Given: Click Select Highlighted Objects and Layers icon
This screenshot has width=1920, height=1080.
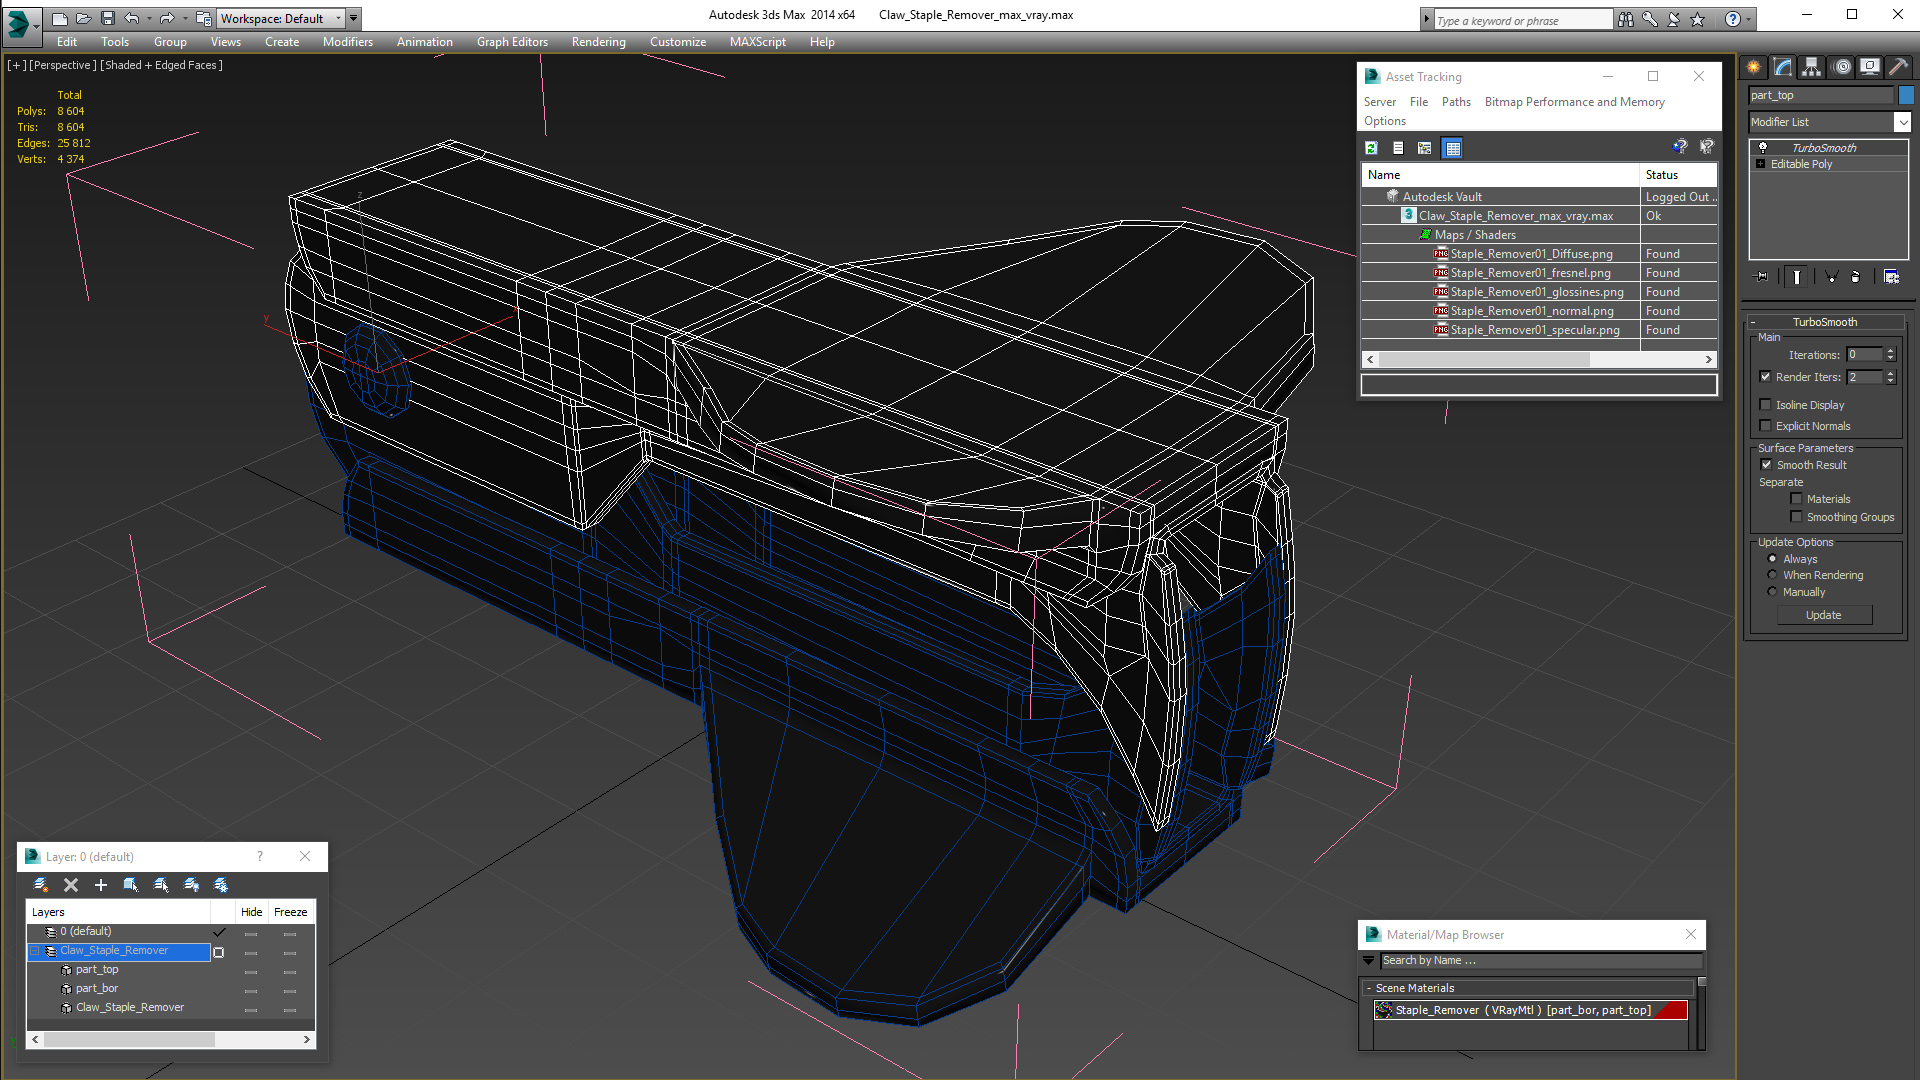Looking at the screenshot, I should click(x=131, y=885).
